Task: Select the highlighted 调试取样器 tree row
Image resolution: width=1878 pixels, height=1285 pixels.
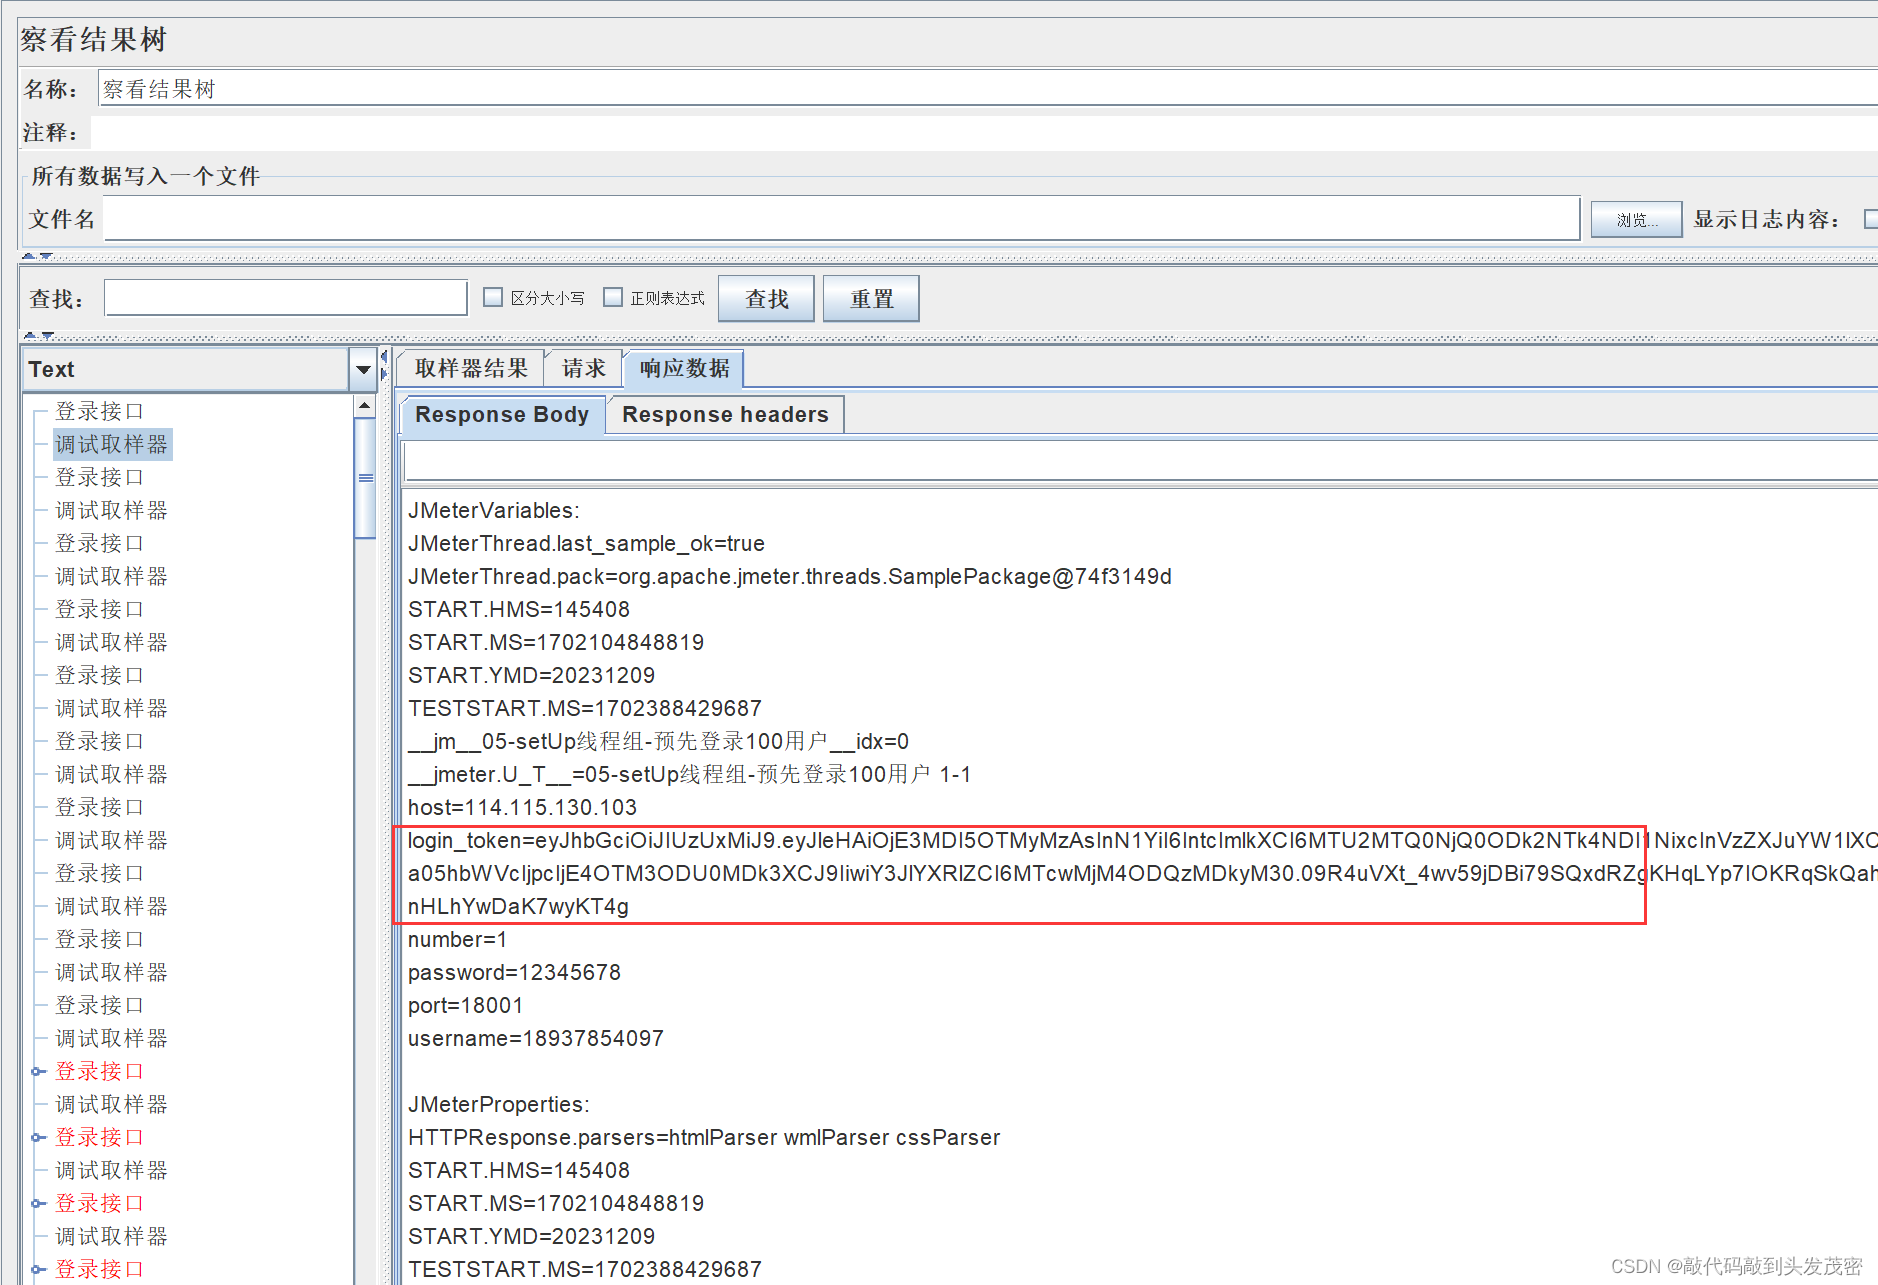Action: click(x=112, y=444)
